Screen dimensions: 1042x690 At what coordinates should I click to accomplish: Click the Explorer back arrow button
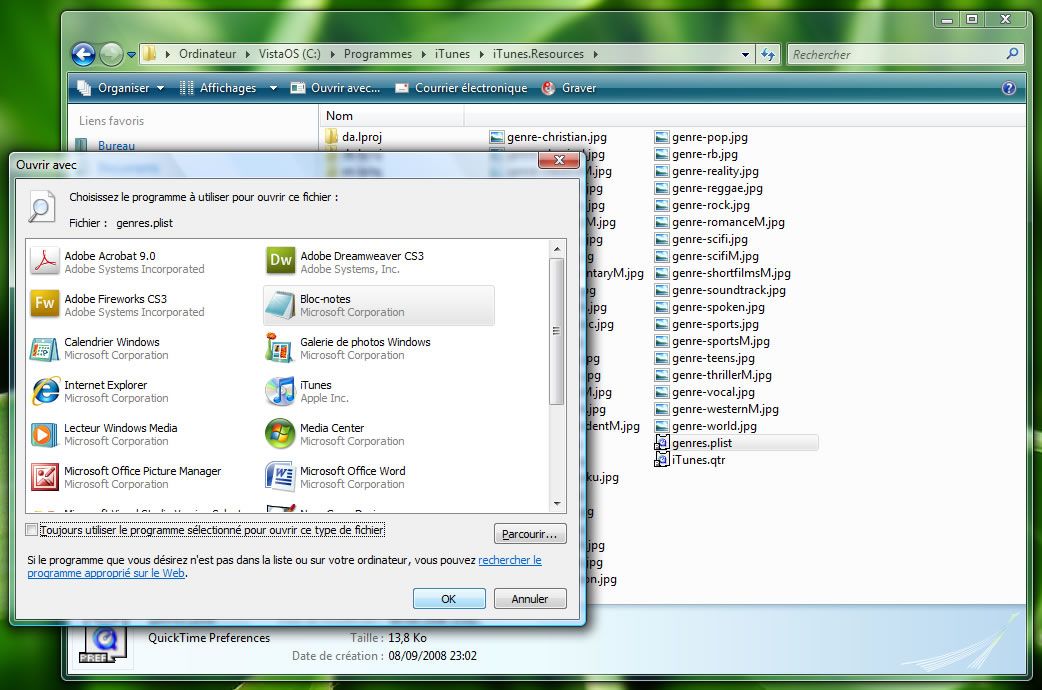[x=84, y=55]
